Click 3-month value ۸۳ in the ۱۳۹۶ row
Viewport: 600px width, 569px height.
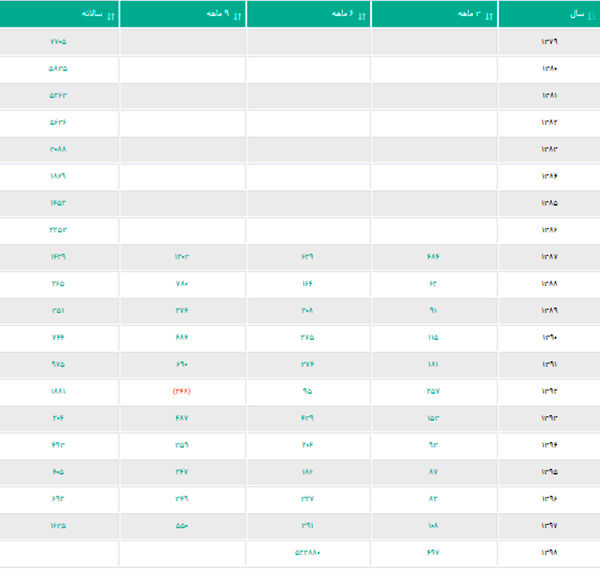pyautogui.click(x=433, y=499)
